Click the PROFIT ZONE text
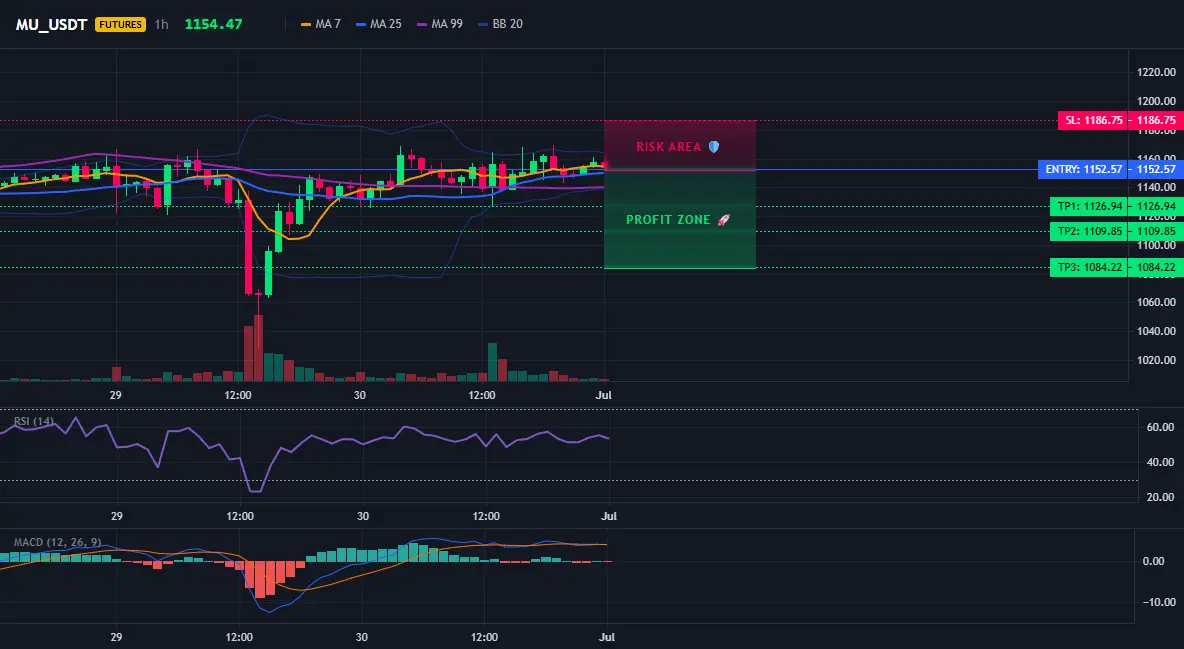The height and width of the screenshot is (649, 1184). pos(668,220)
